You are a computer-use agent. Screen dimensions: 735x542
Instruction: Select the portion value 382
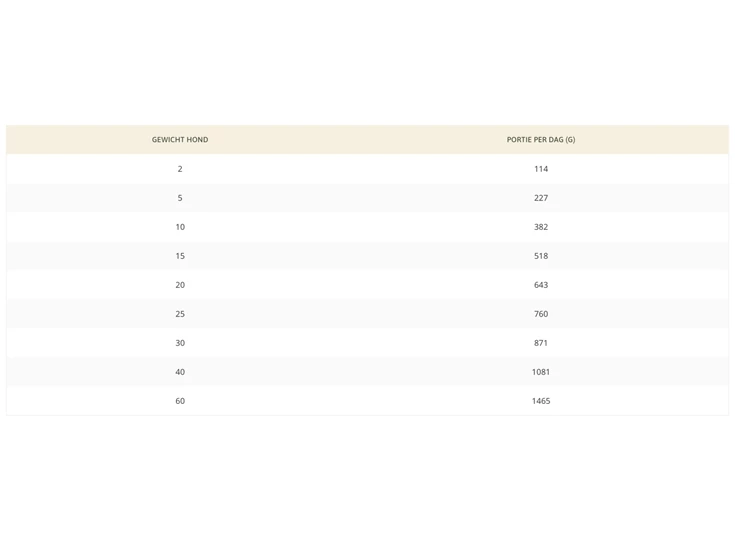pos(541,227)
